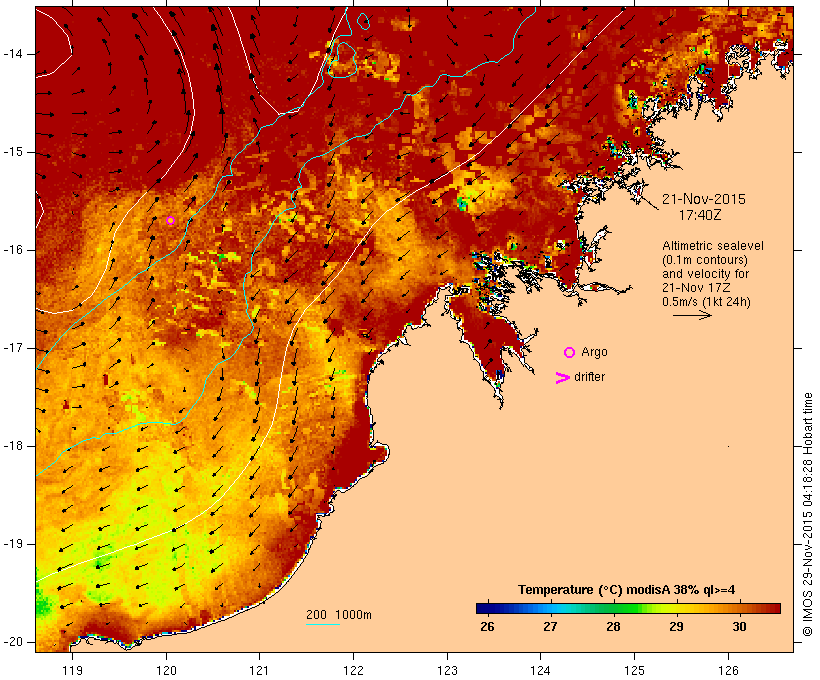Click the Argo legend circle symbol
Image resolution: width=820 pixels, height=680 pixels.
pyautogui.click(x=570, y=352)
